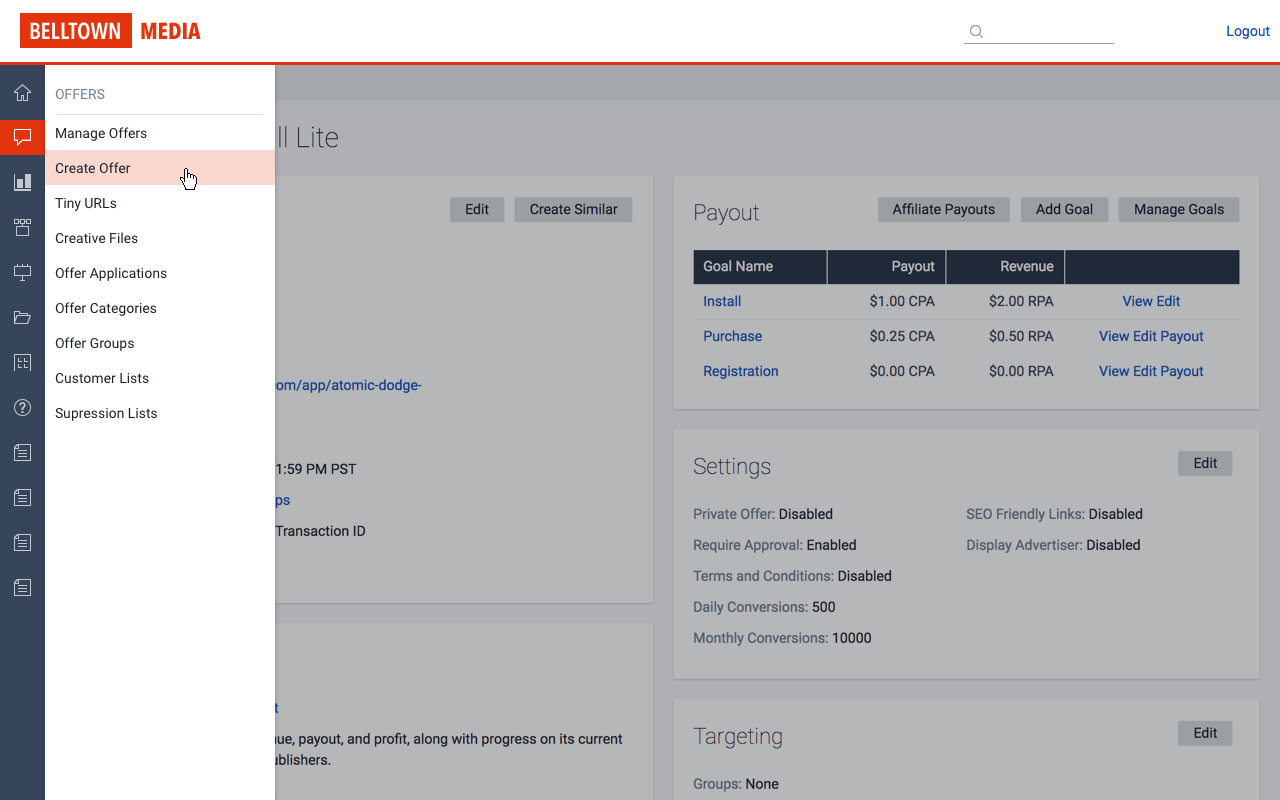Select the Offers speech-bubble sidebar icon
1280x800 pixels.
coord(22,137)
